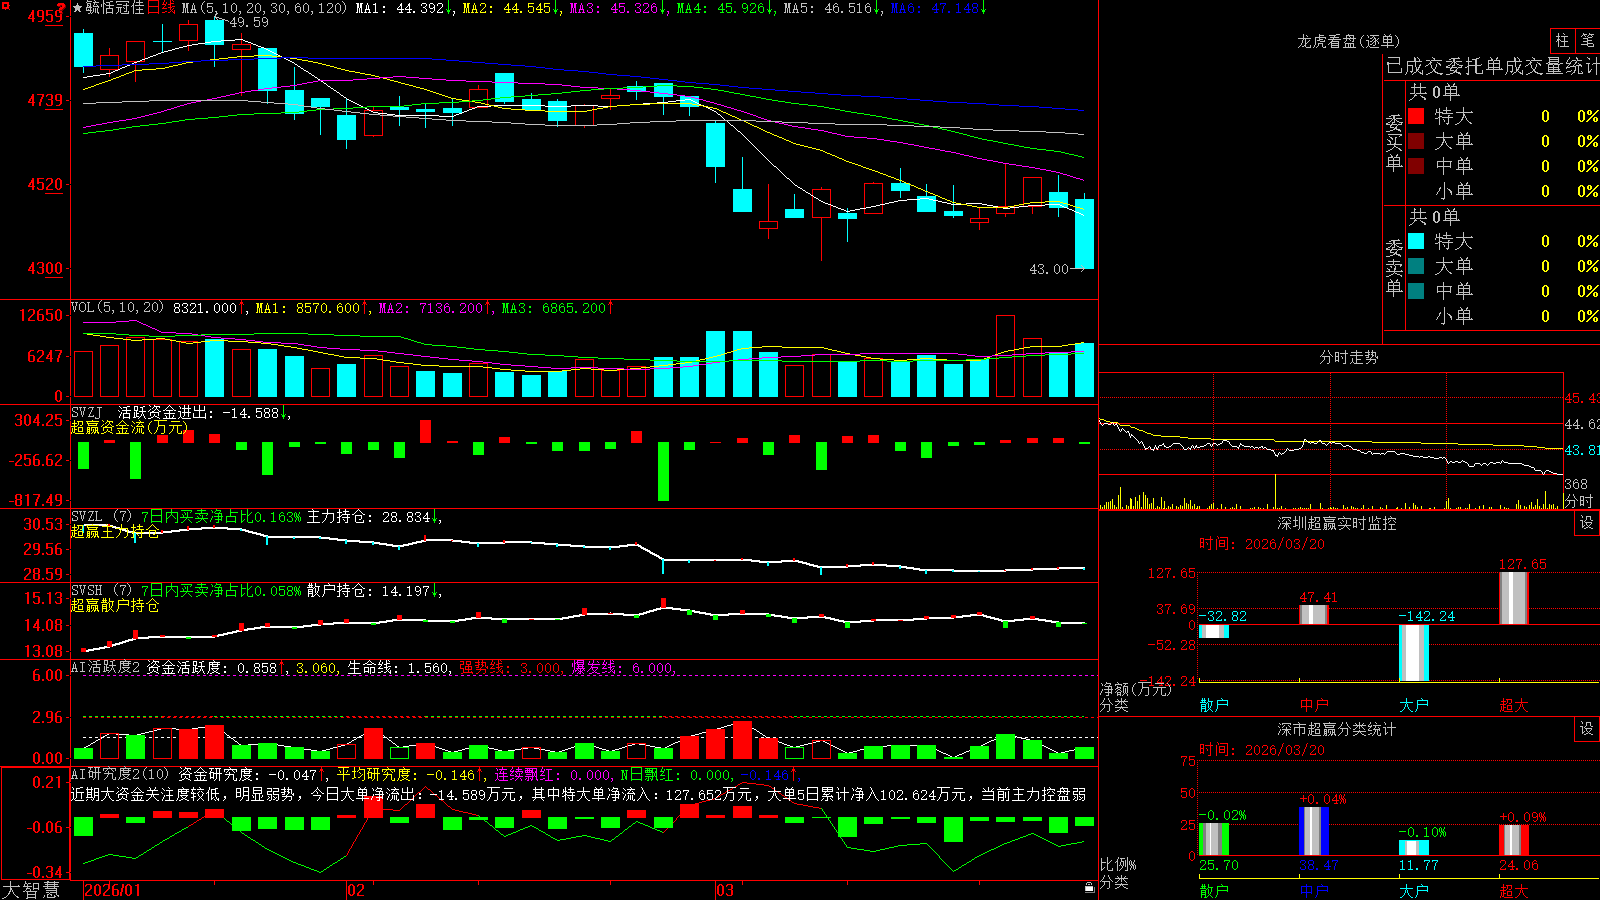This screenshot has width=1600, height=900.
Task: Click the 毓恬冠佳 stock name
Action: click(x=115, y=8)
